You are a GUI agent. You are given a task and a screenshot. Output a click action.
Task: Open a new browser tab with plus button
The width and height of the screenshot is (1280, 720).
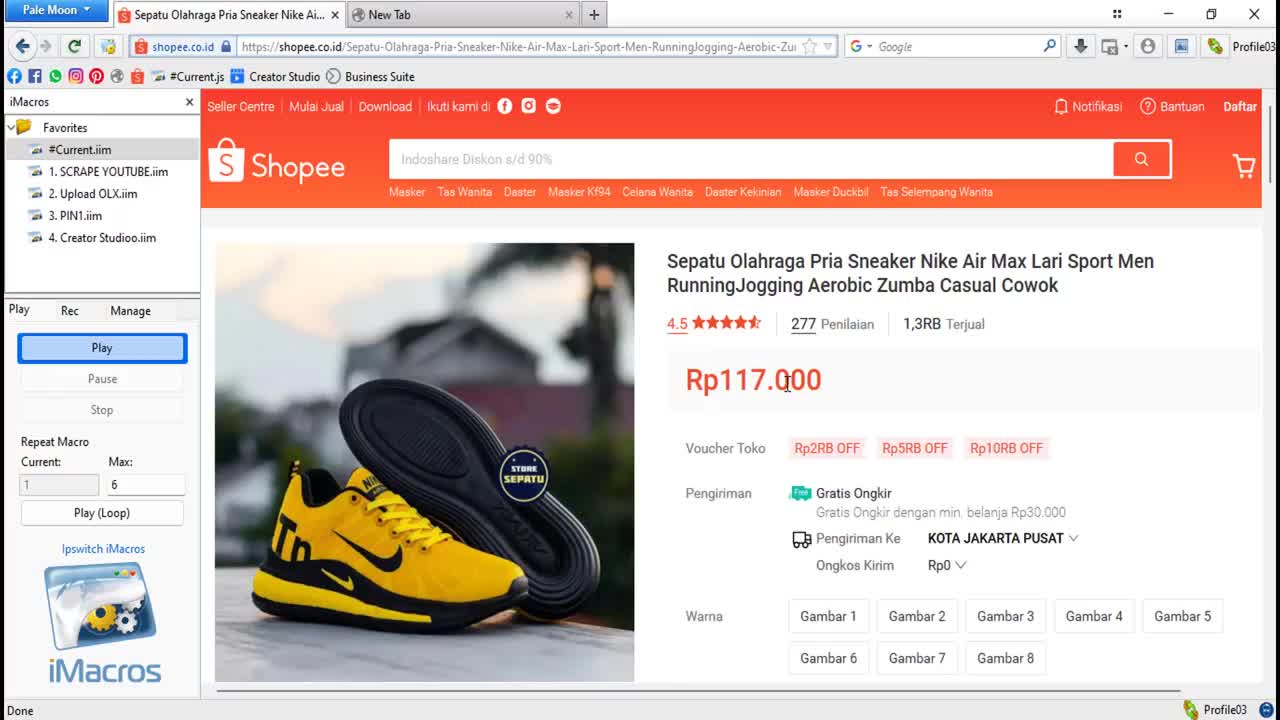[594, 15]
